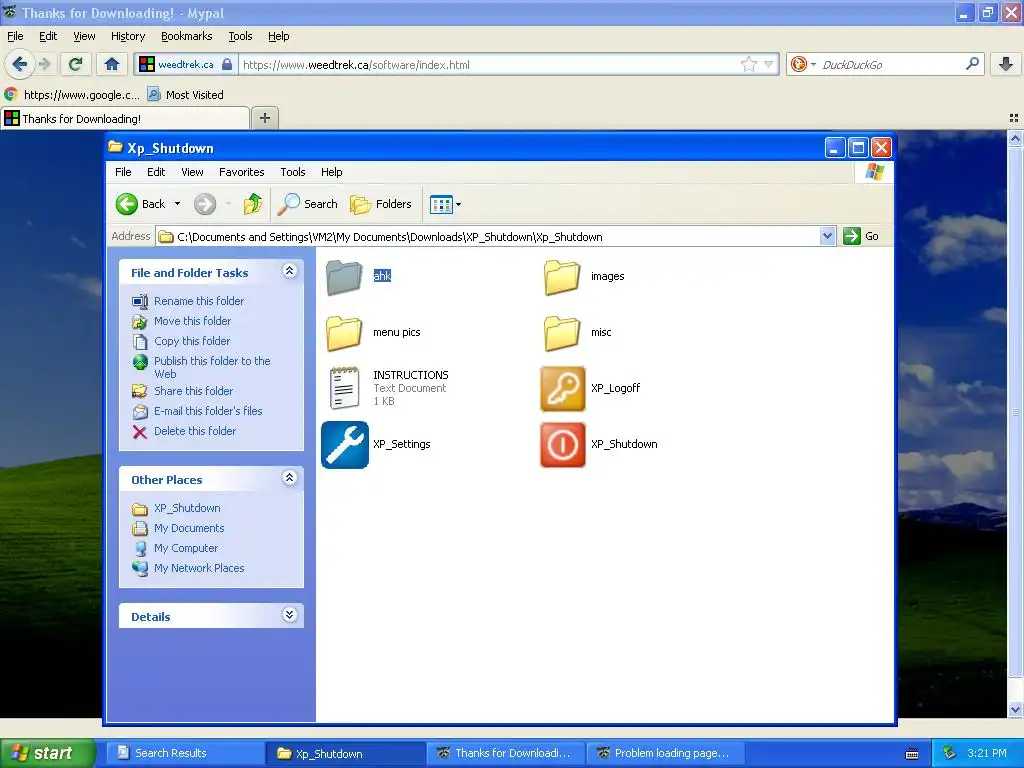Go to My Documents in Other Places
1024x768 pixels.
(x=189, y=528)
